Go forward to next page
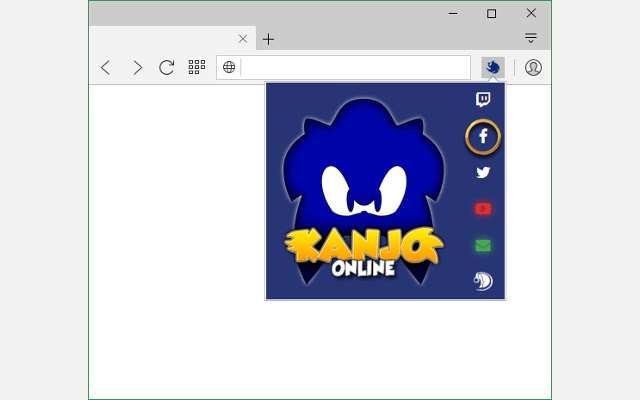 coord(137,67)
